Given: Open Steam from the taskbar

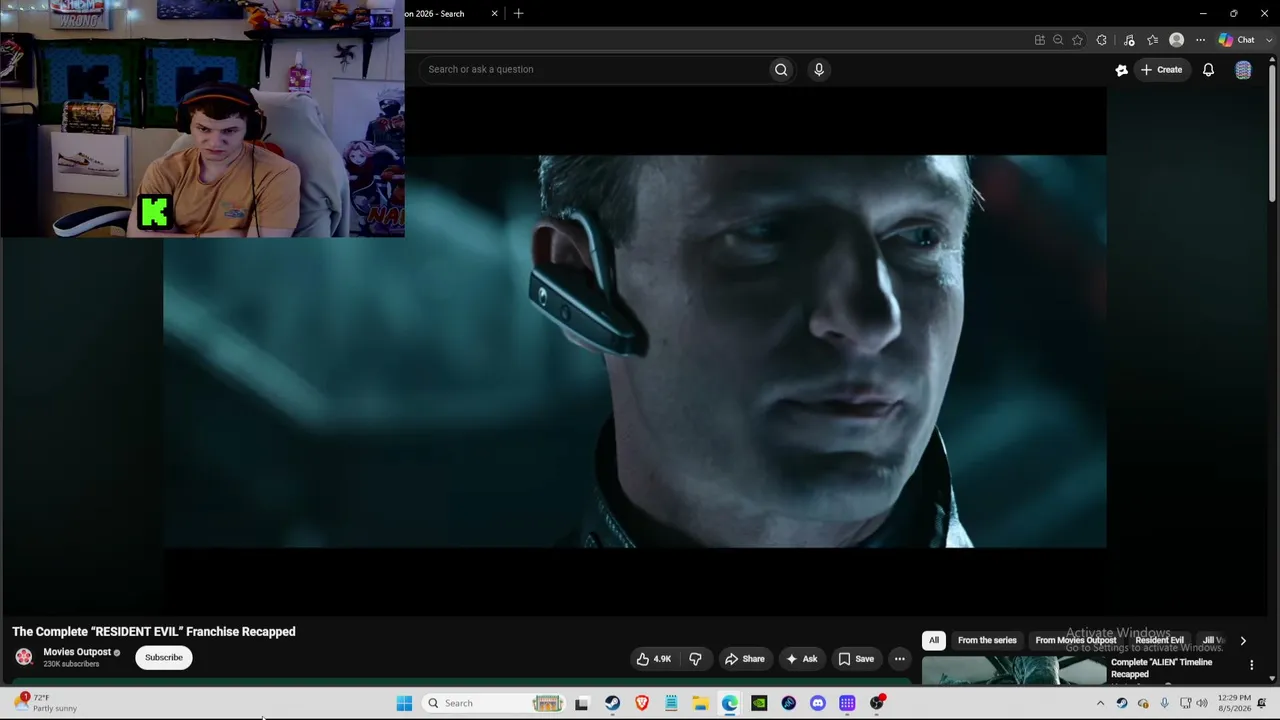Looking at the screenshot, I should point(612,703).
